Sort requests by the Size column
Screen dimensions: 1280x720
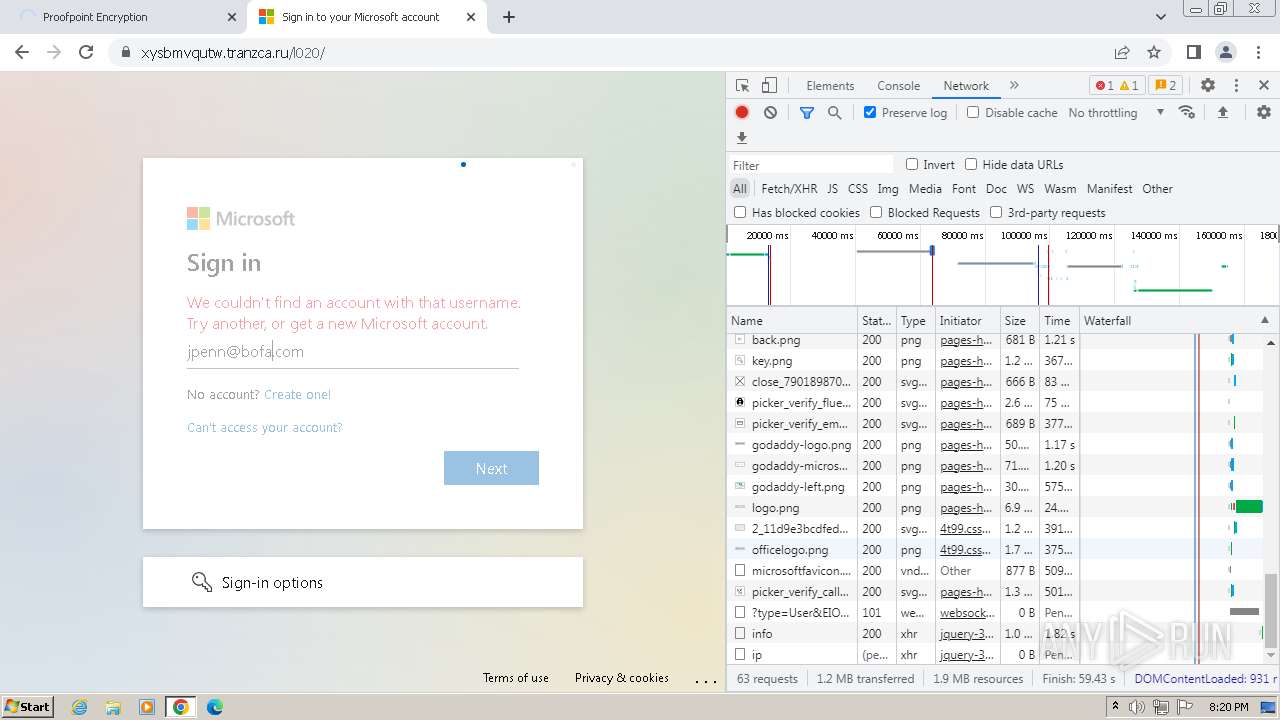point(1020,320)
